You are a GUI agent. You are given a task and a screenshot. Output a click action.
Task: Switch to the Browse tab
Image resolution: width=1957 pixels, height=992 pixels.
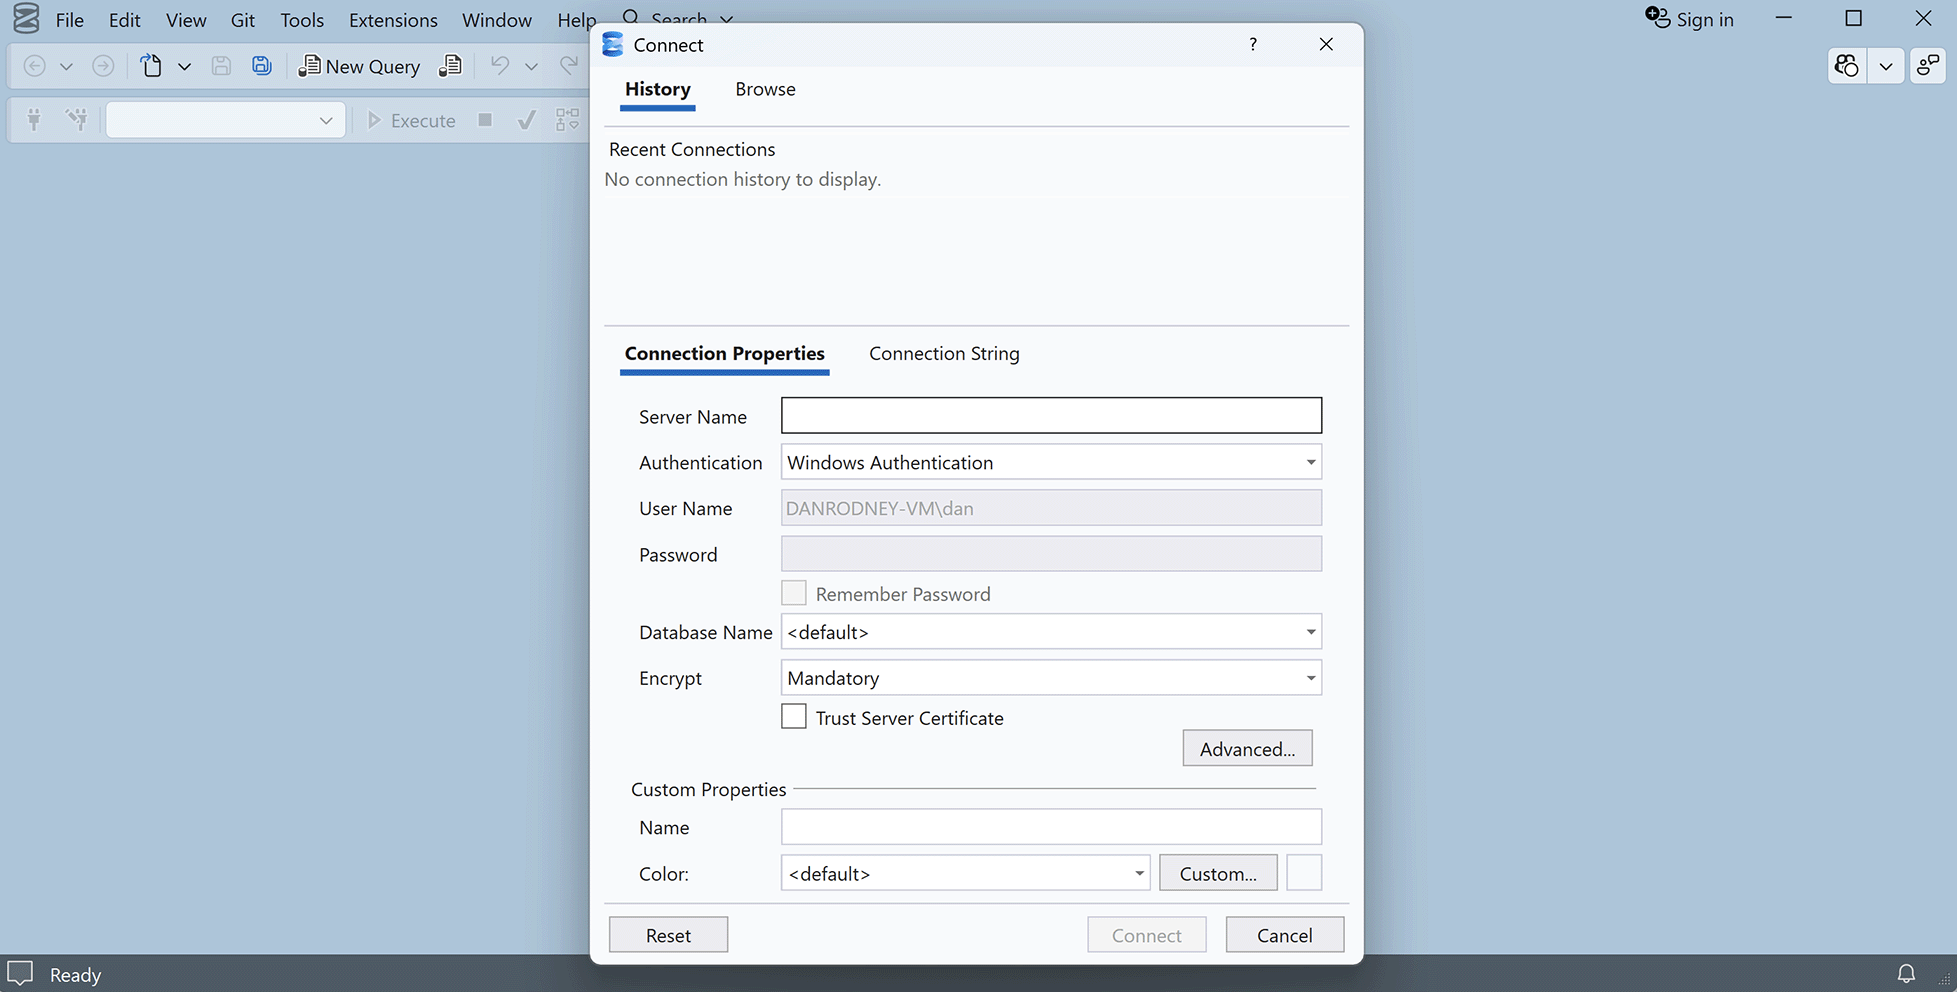pyautogui.click(x=765, y=89)
